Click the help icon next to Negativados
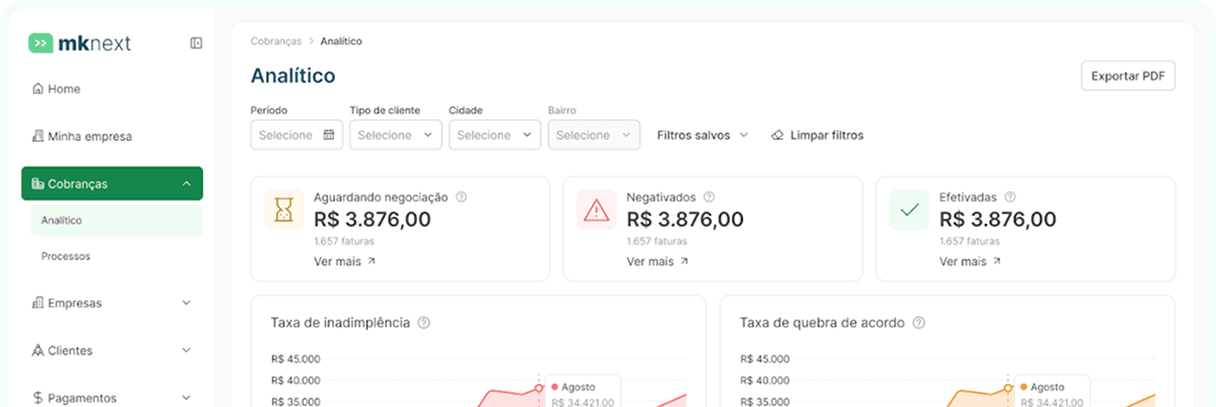Image resolution: width=1216 pixels, height=407 pixels. pyautogui.click(x=709, y=197)
